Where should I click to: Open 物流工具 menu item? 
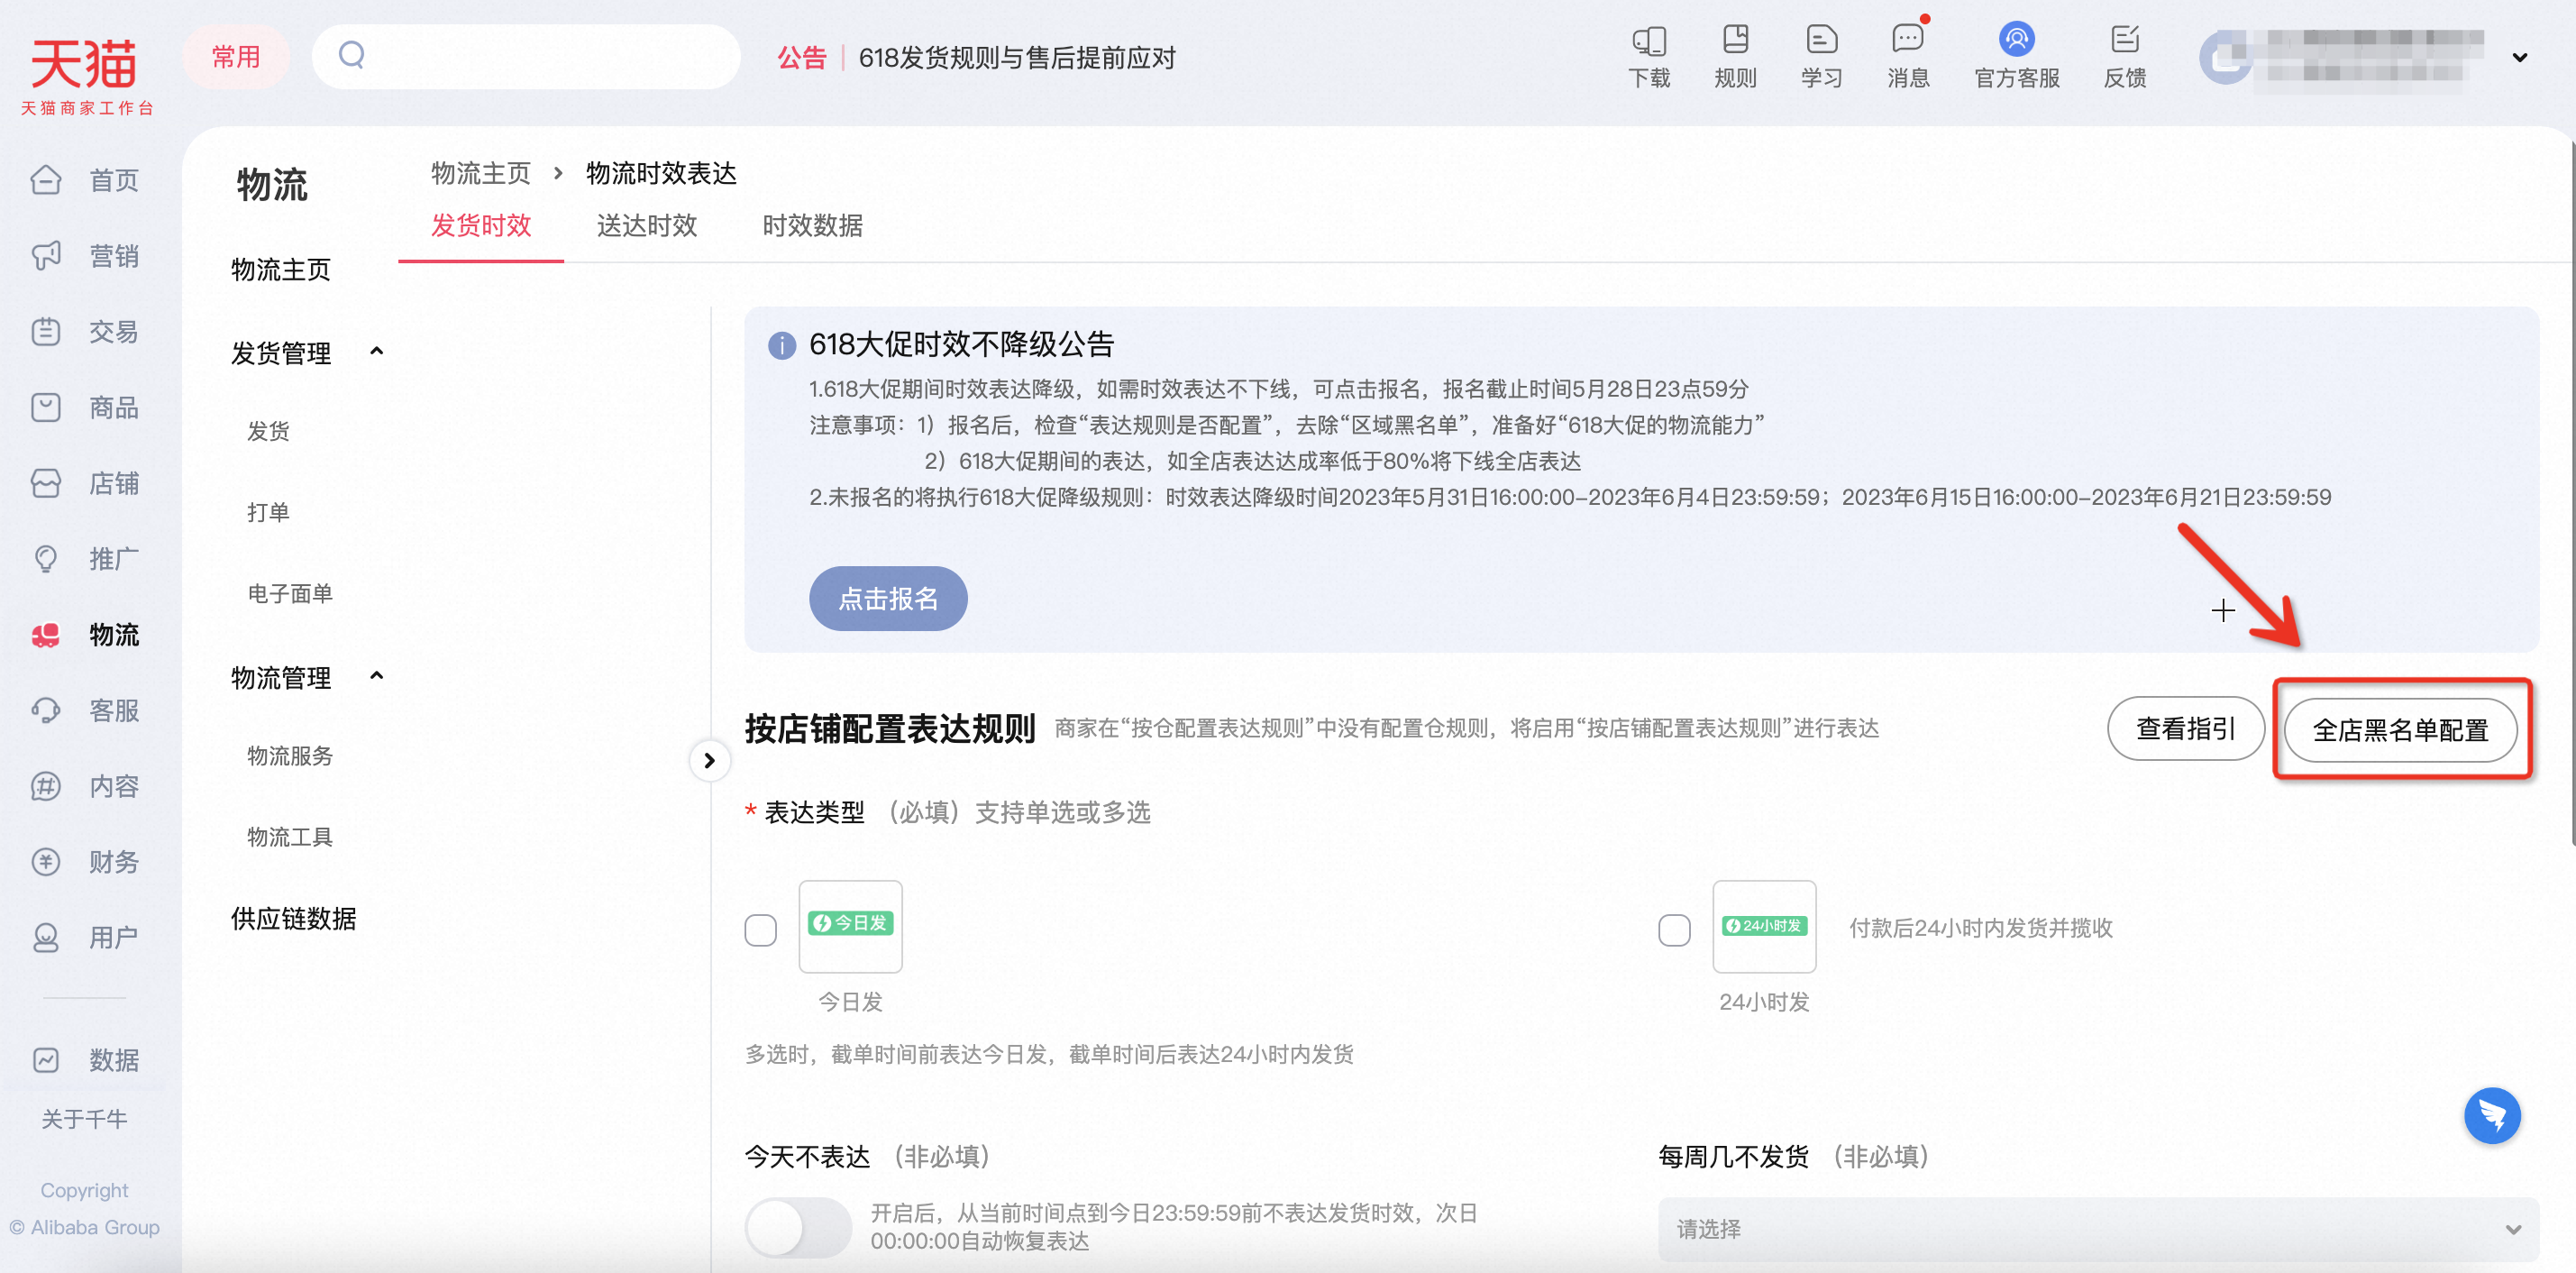tap(290, 837)
